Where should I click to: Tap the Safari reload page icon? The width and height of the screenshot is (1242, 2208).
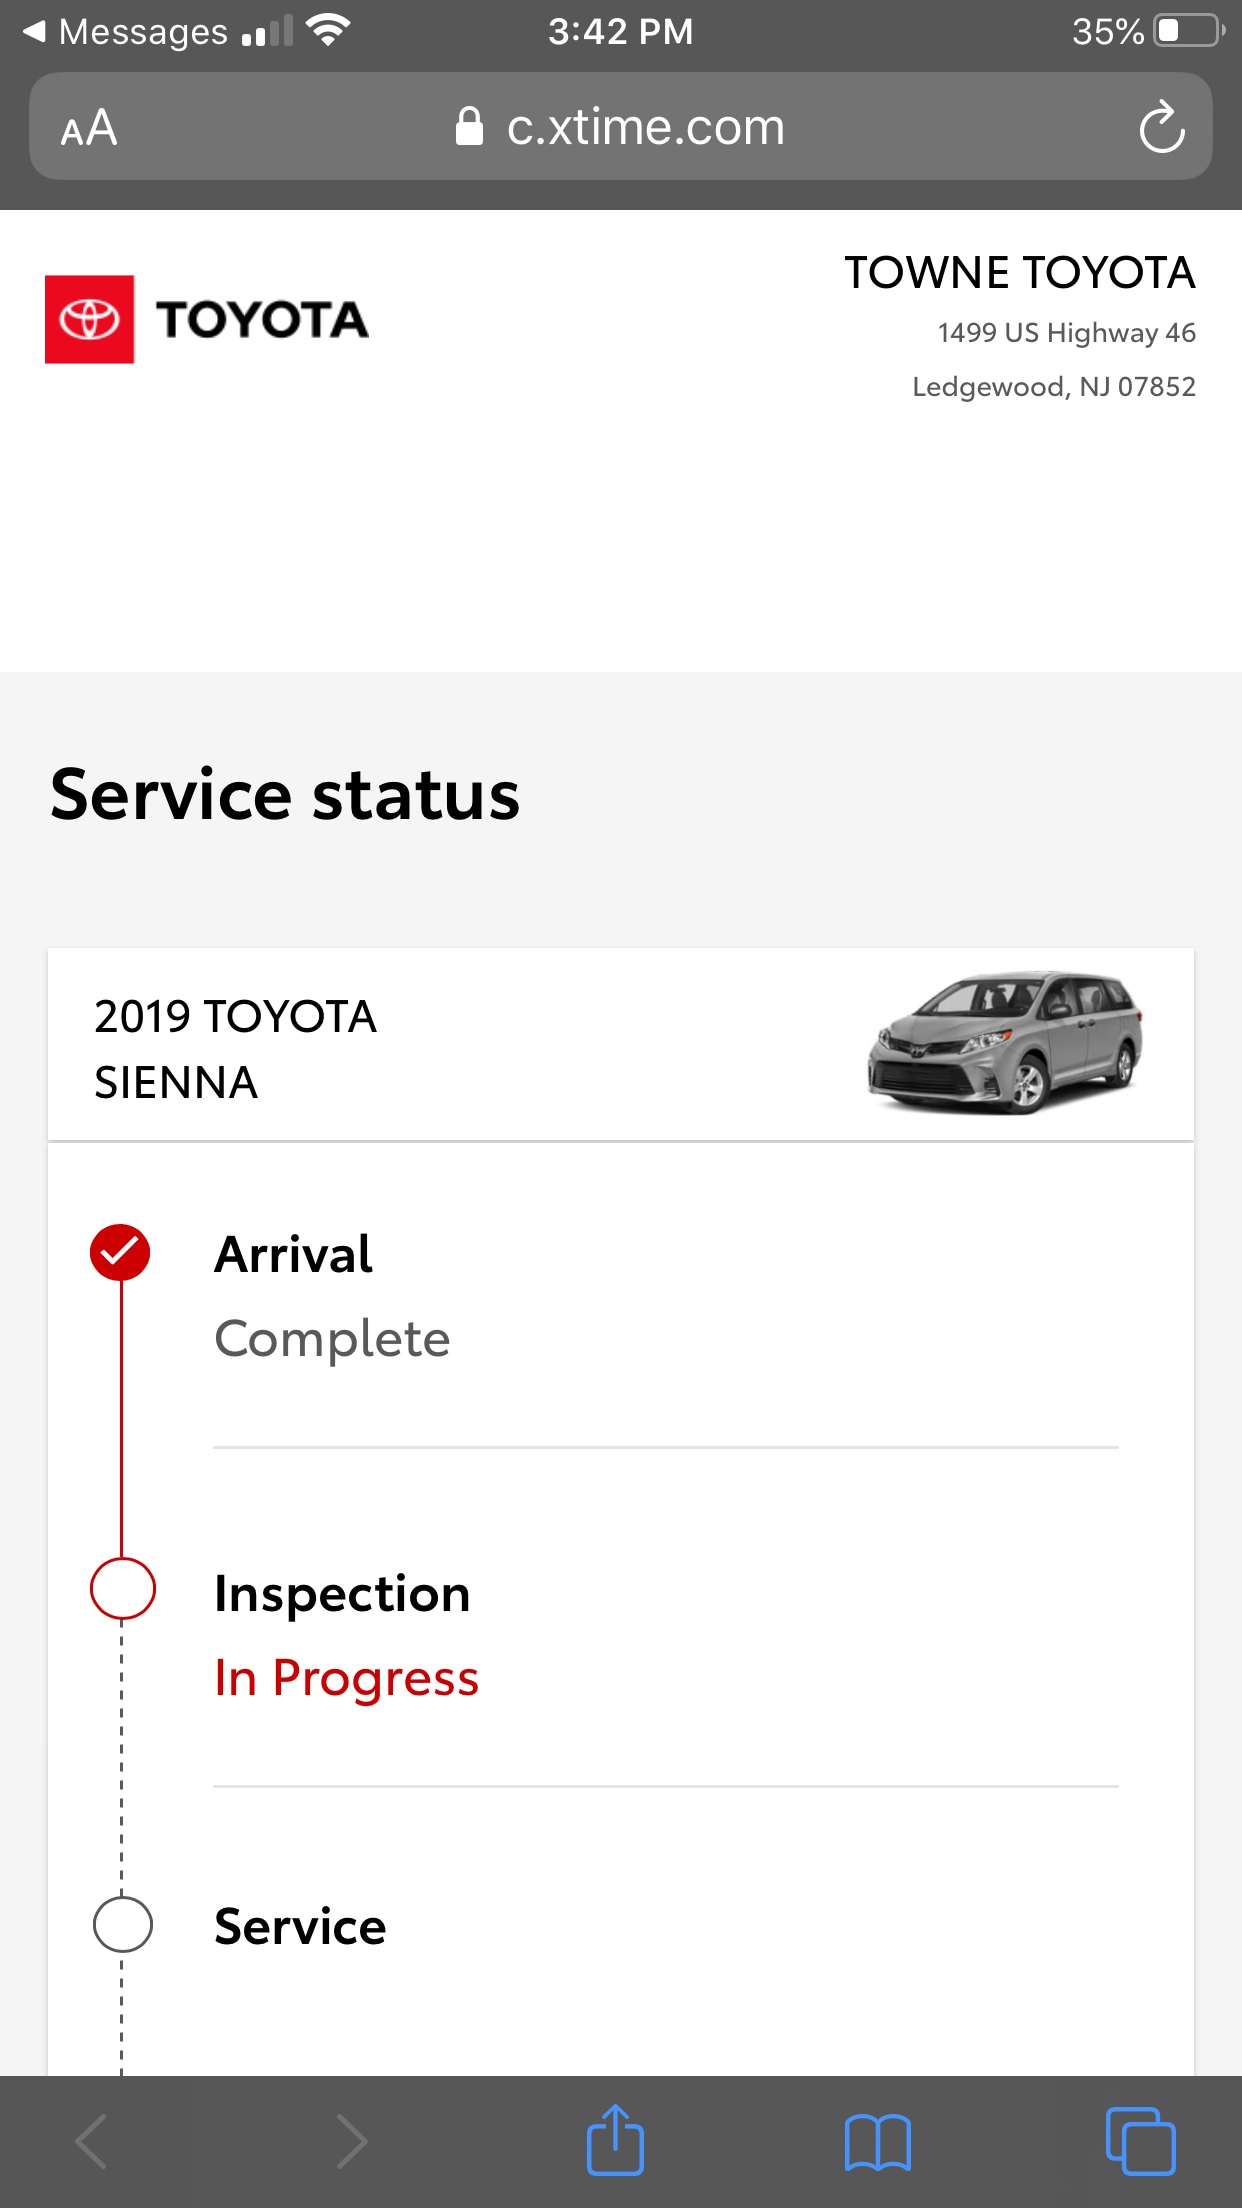pos(1162,127)
